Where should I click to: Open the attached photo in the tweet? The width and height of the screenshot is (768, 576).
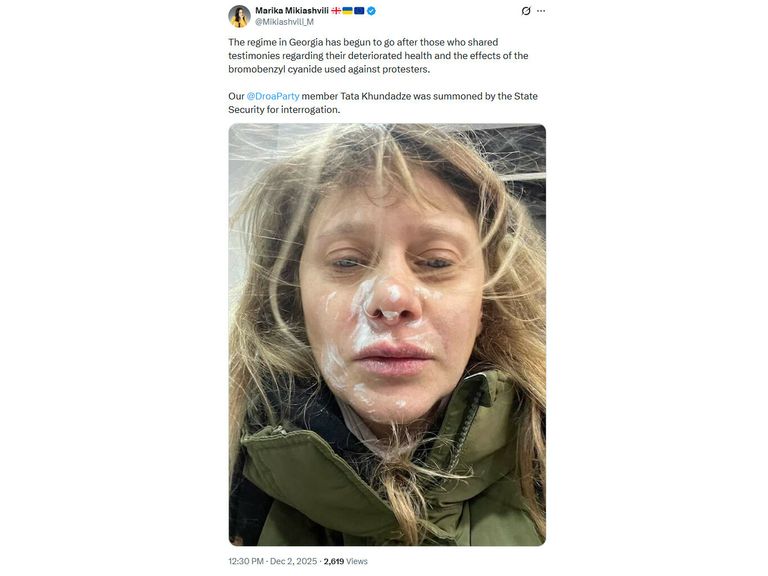click(387, 334)
